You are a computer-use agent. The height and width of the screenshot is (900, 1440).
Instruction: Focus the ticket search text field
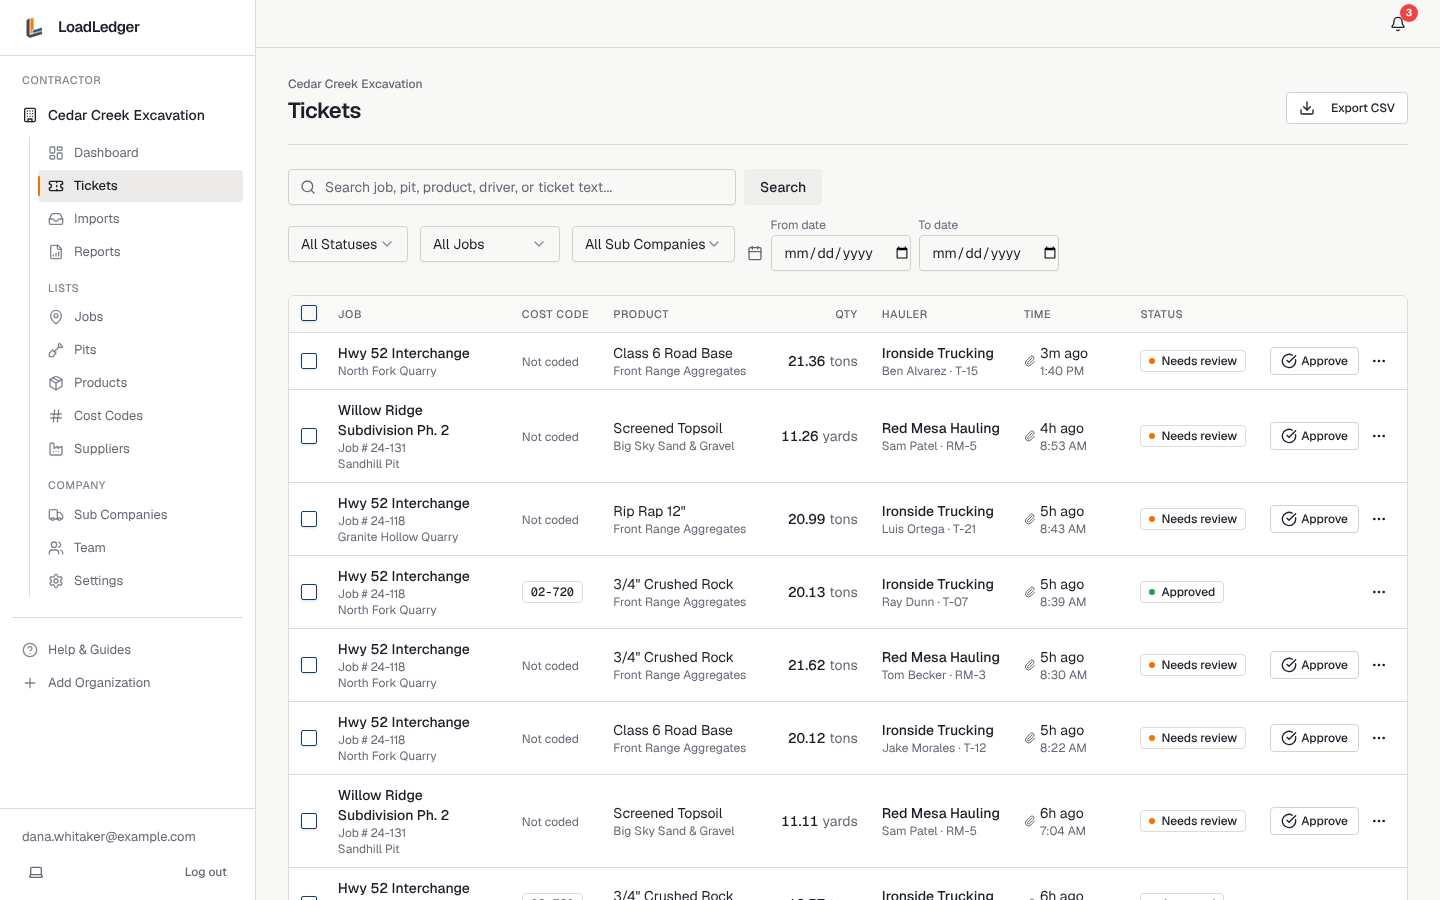[512, 187]
